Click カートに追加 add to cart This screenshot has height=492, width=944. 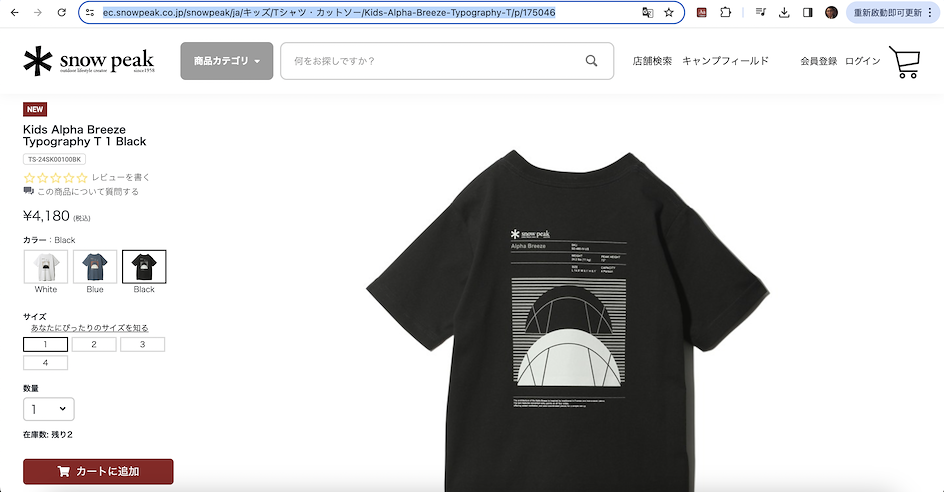click(x=98, y=472)
